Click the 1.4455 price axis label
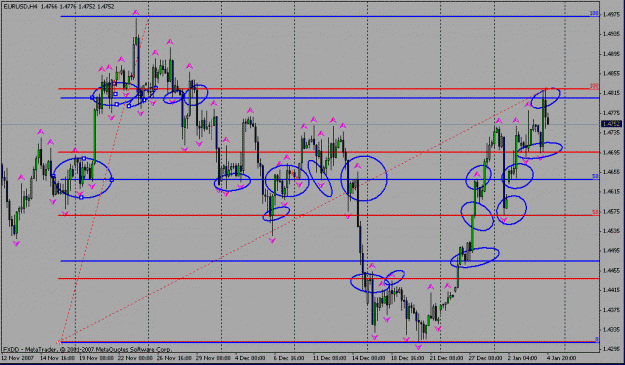 point(611,270)
